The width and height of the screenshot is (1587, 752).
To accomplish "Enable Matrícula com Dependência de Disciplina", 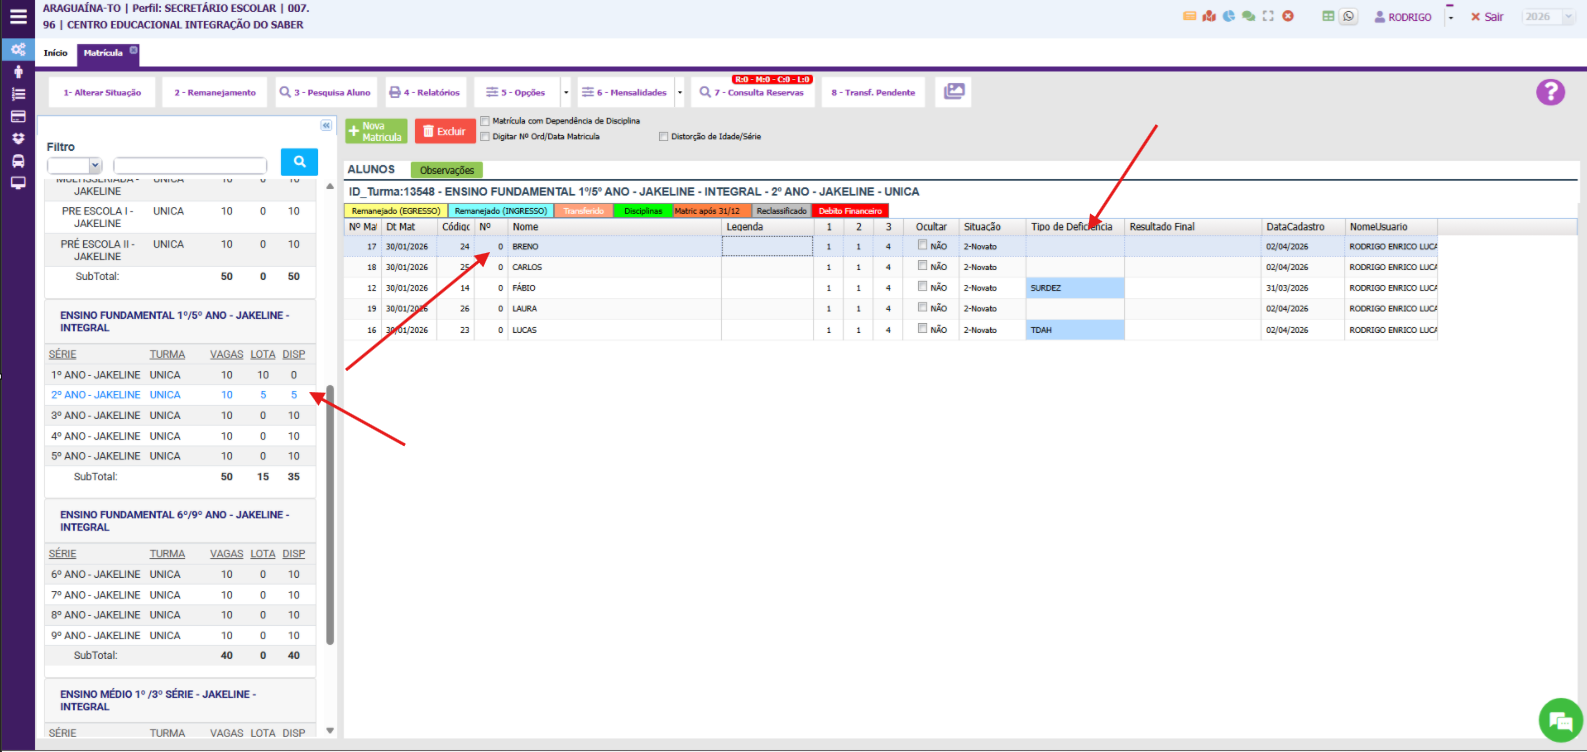I will [486, 121].
